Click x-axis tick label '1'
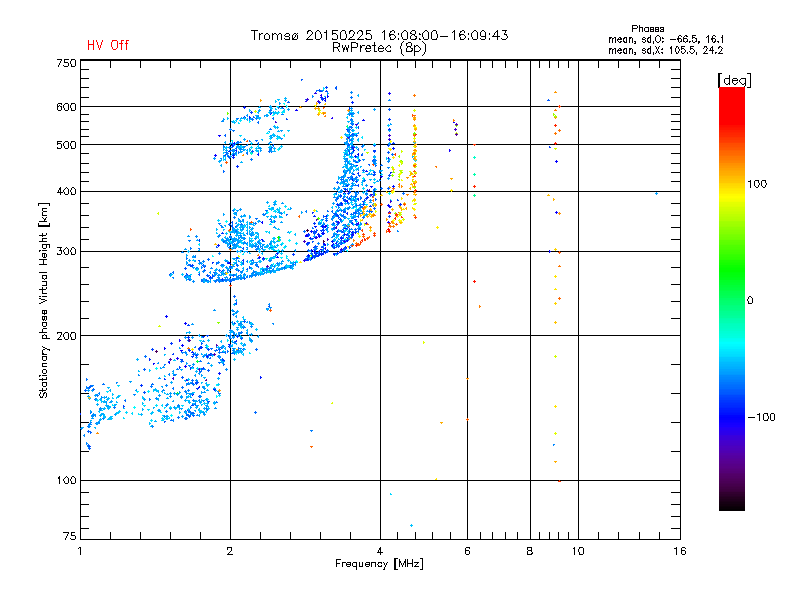Viewport: 800px width, 600px height. click(x=80, y=551)
